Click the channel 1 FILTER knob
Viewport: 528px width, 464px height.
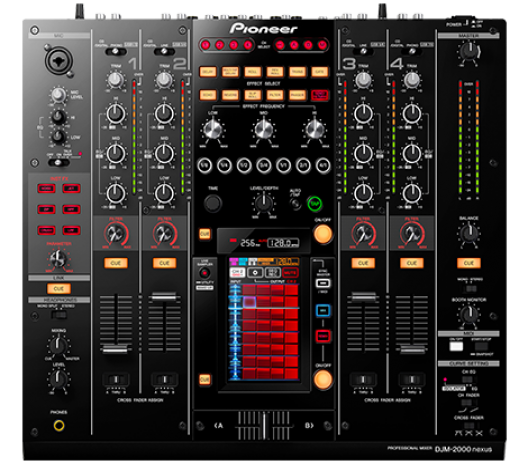pyautogui.click(x=116, y=234)
